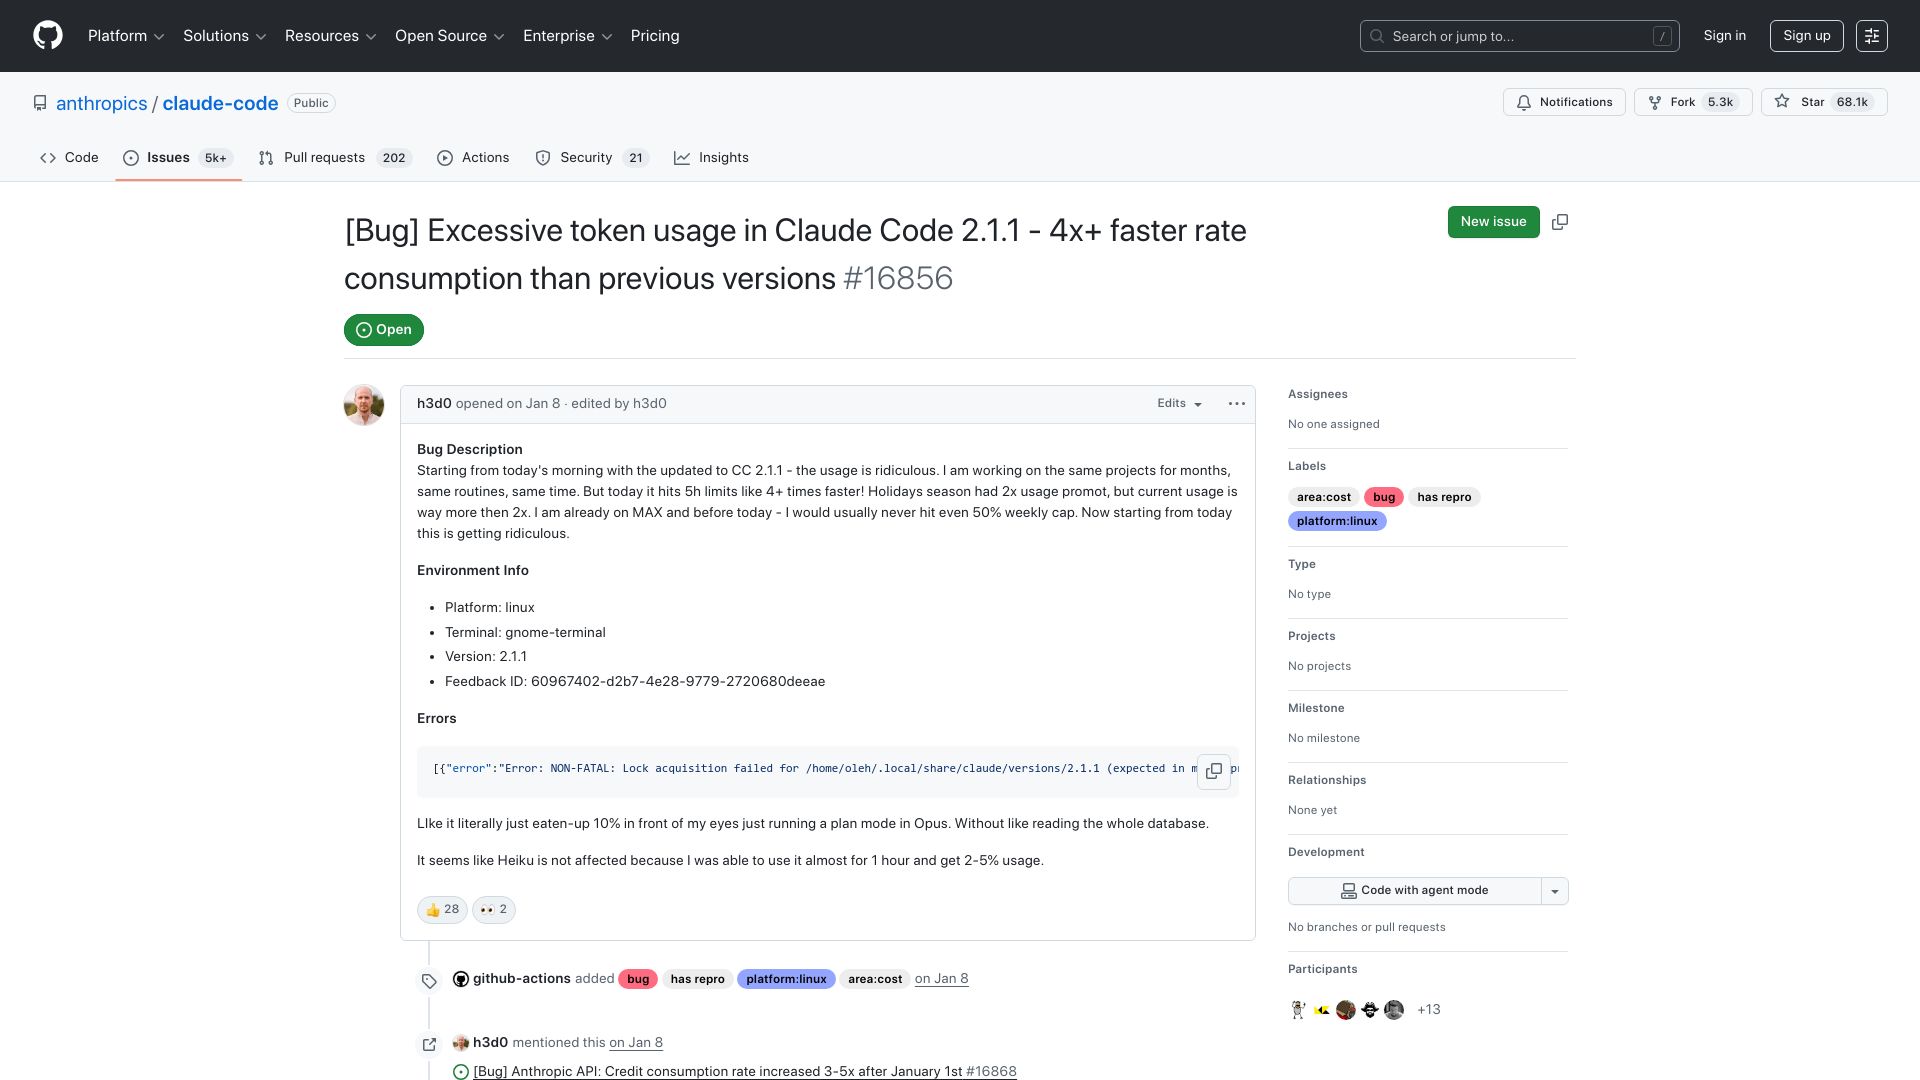The image size is (1920, 1080).
Task: Open the h3d0 avatar beside the issue comment
Action: (364, 405)
